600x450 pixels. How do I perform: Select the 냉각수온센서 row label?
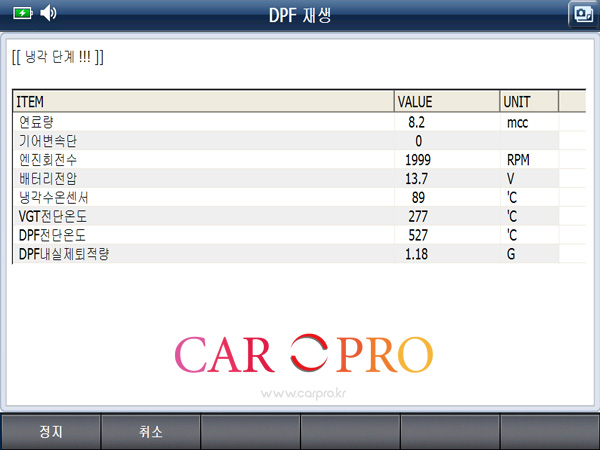(54, 197)
